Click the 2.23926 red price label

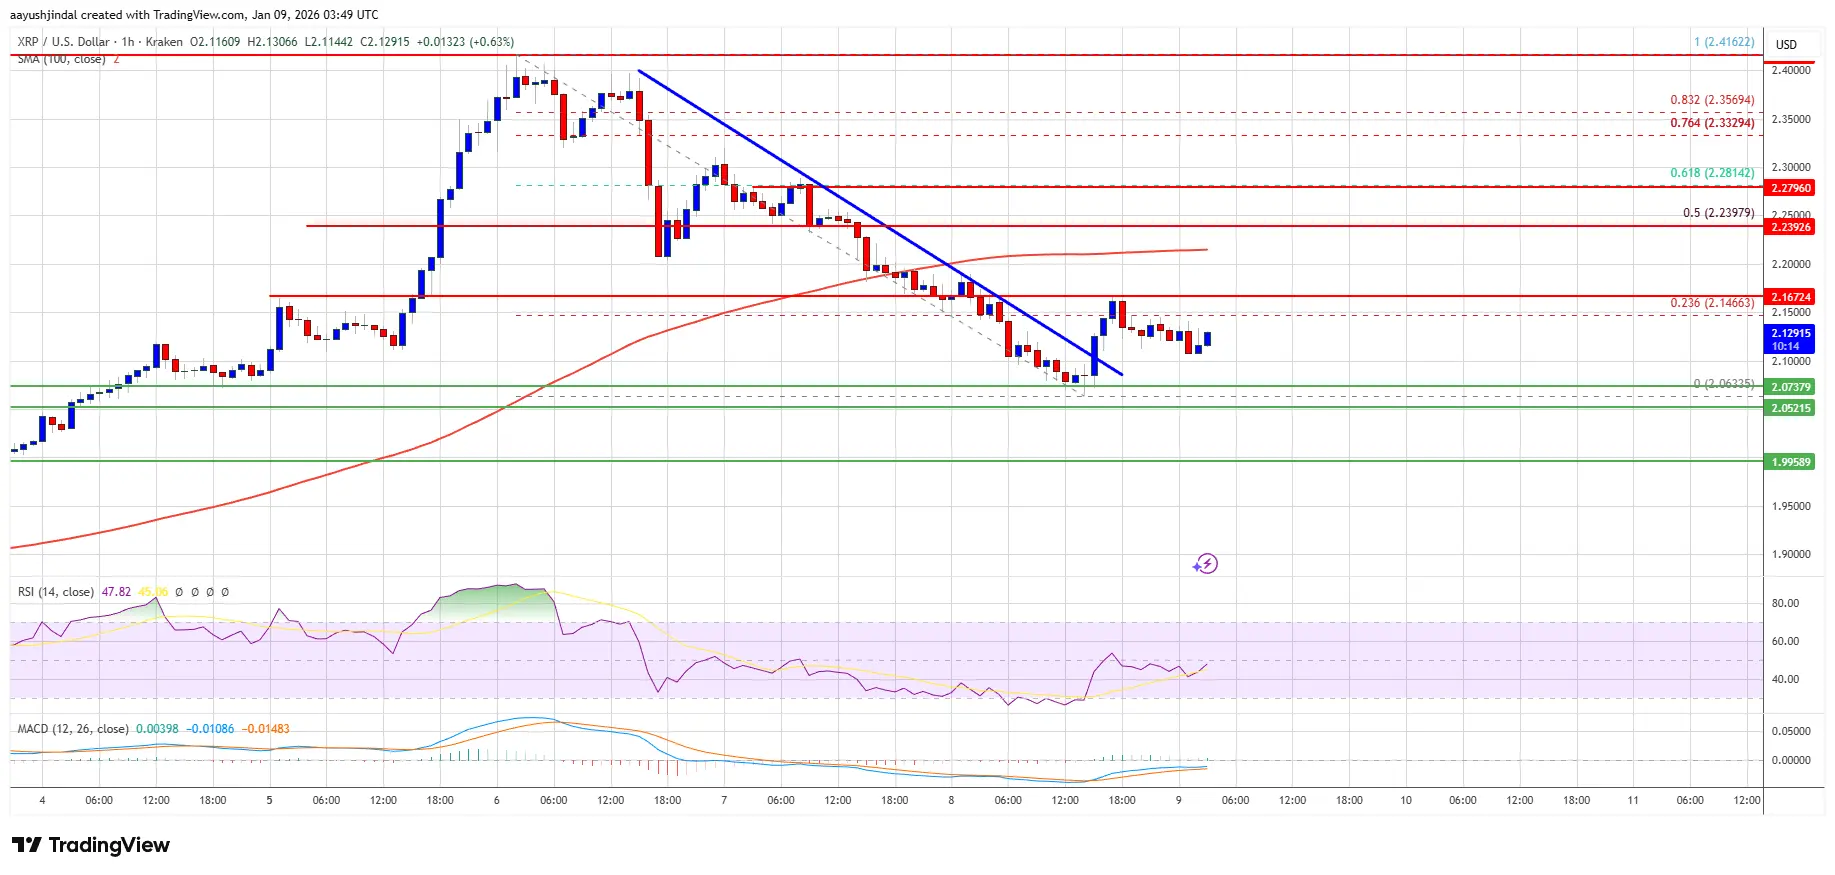[x=1790, y=227]
